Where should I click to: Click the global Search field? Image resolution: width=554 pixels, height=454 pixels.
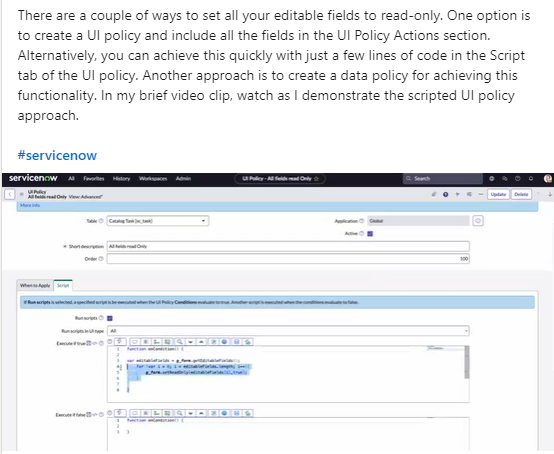click(x=443, y=178)
